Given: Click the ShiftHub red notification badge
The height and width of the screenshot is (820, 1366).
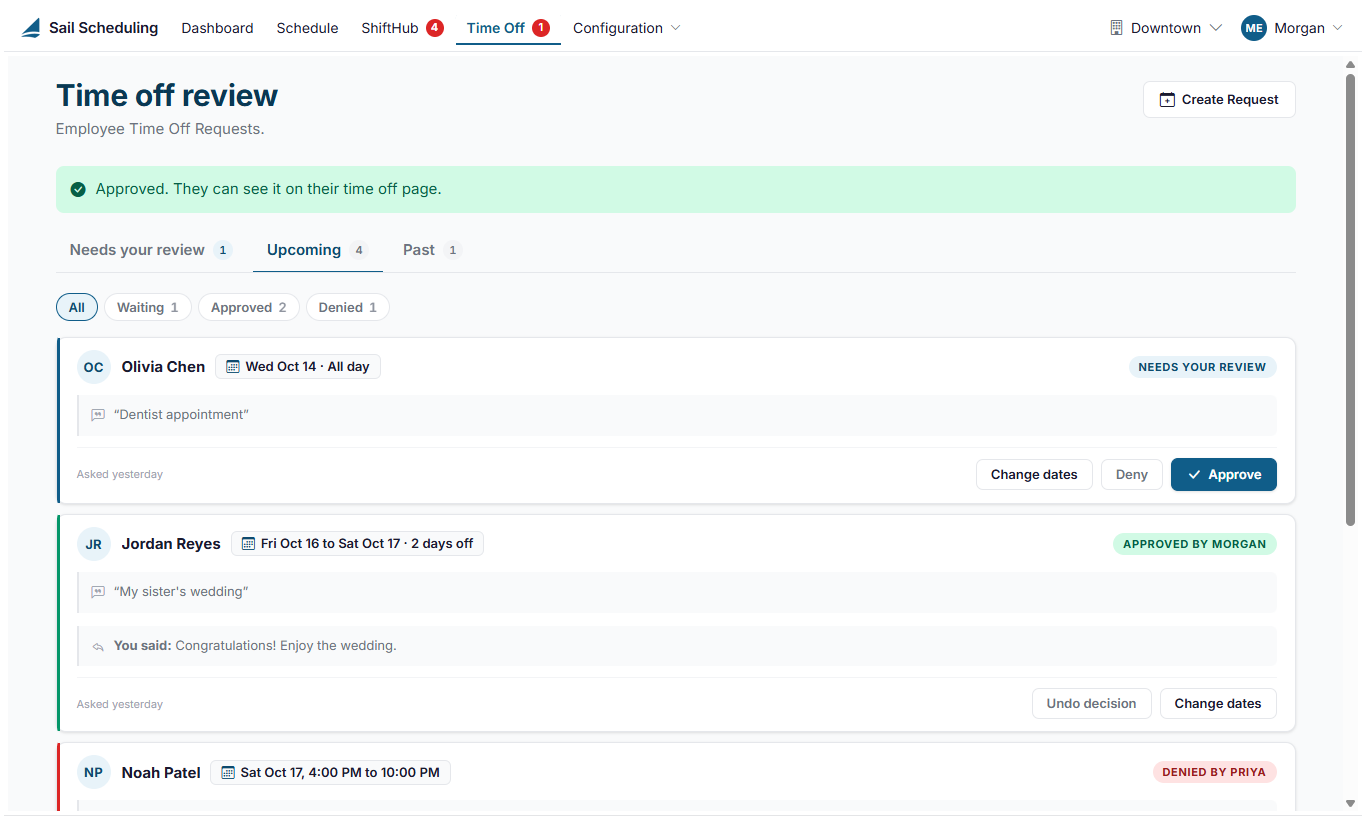Looking at the screenshot, I should [435, 28].
